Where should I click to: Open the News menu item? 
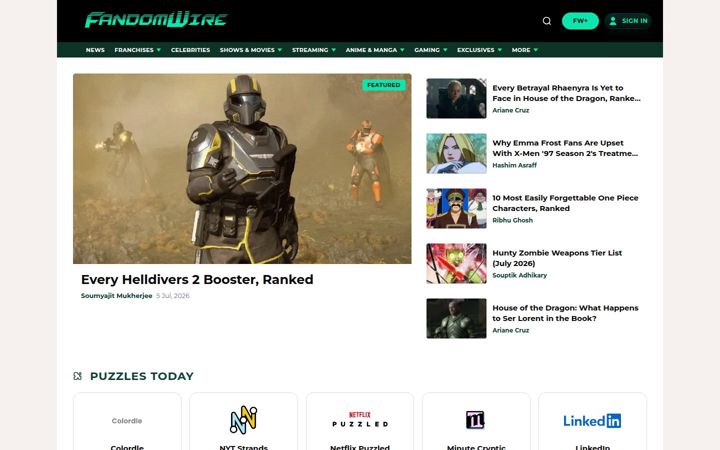point(95,50)
